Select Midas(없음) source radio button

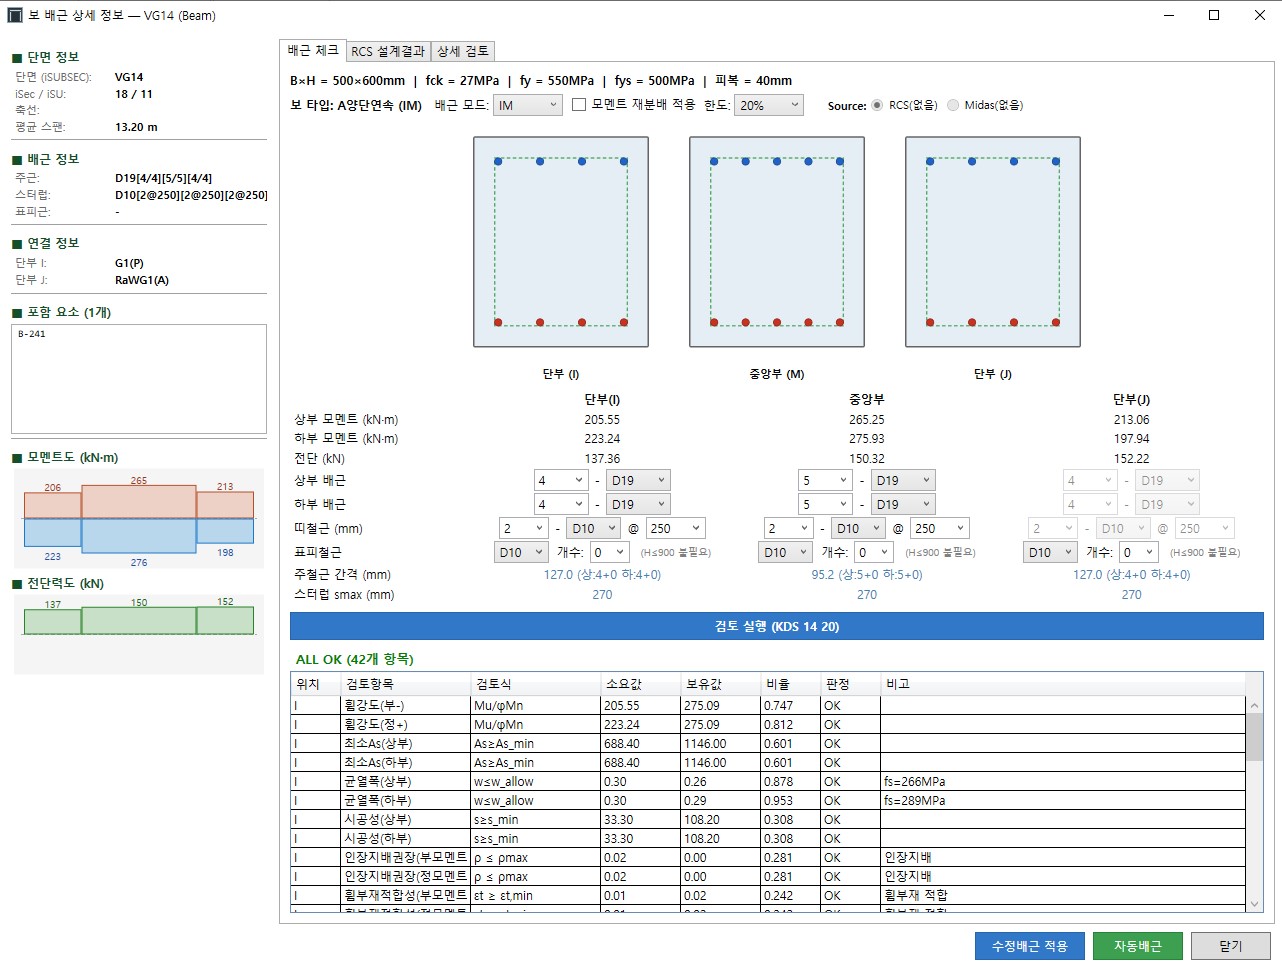(953, 105)
